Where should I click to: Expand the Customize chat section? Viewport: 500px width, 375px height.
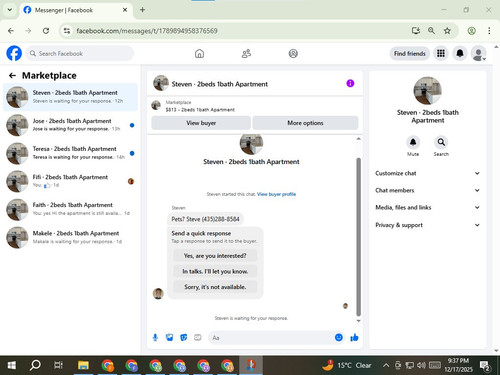click(x=428, y=173)
